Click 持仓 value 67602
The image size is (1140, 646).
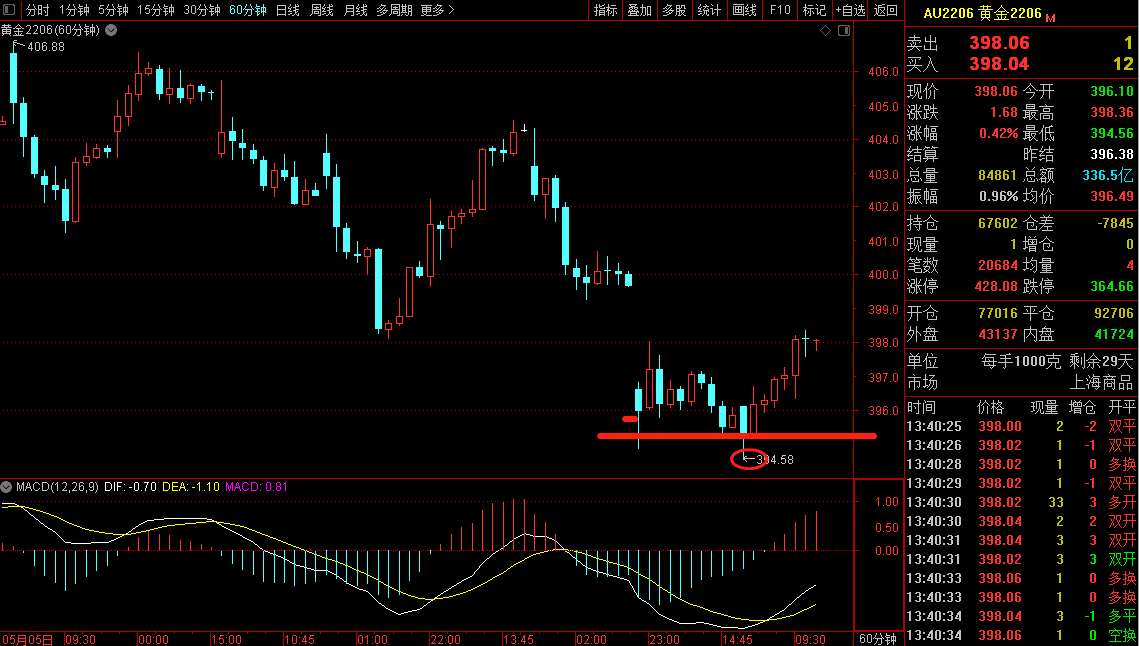(x=998, y=224)
